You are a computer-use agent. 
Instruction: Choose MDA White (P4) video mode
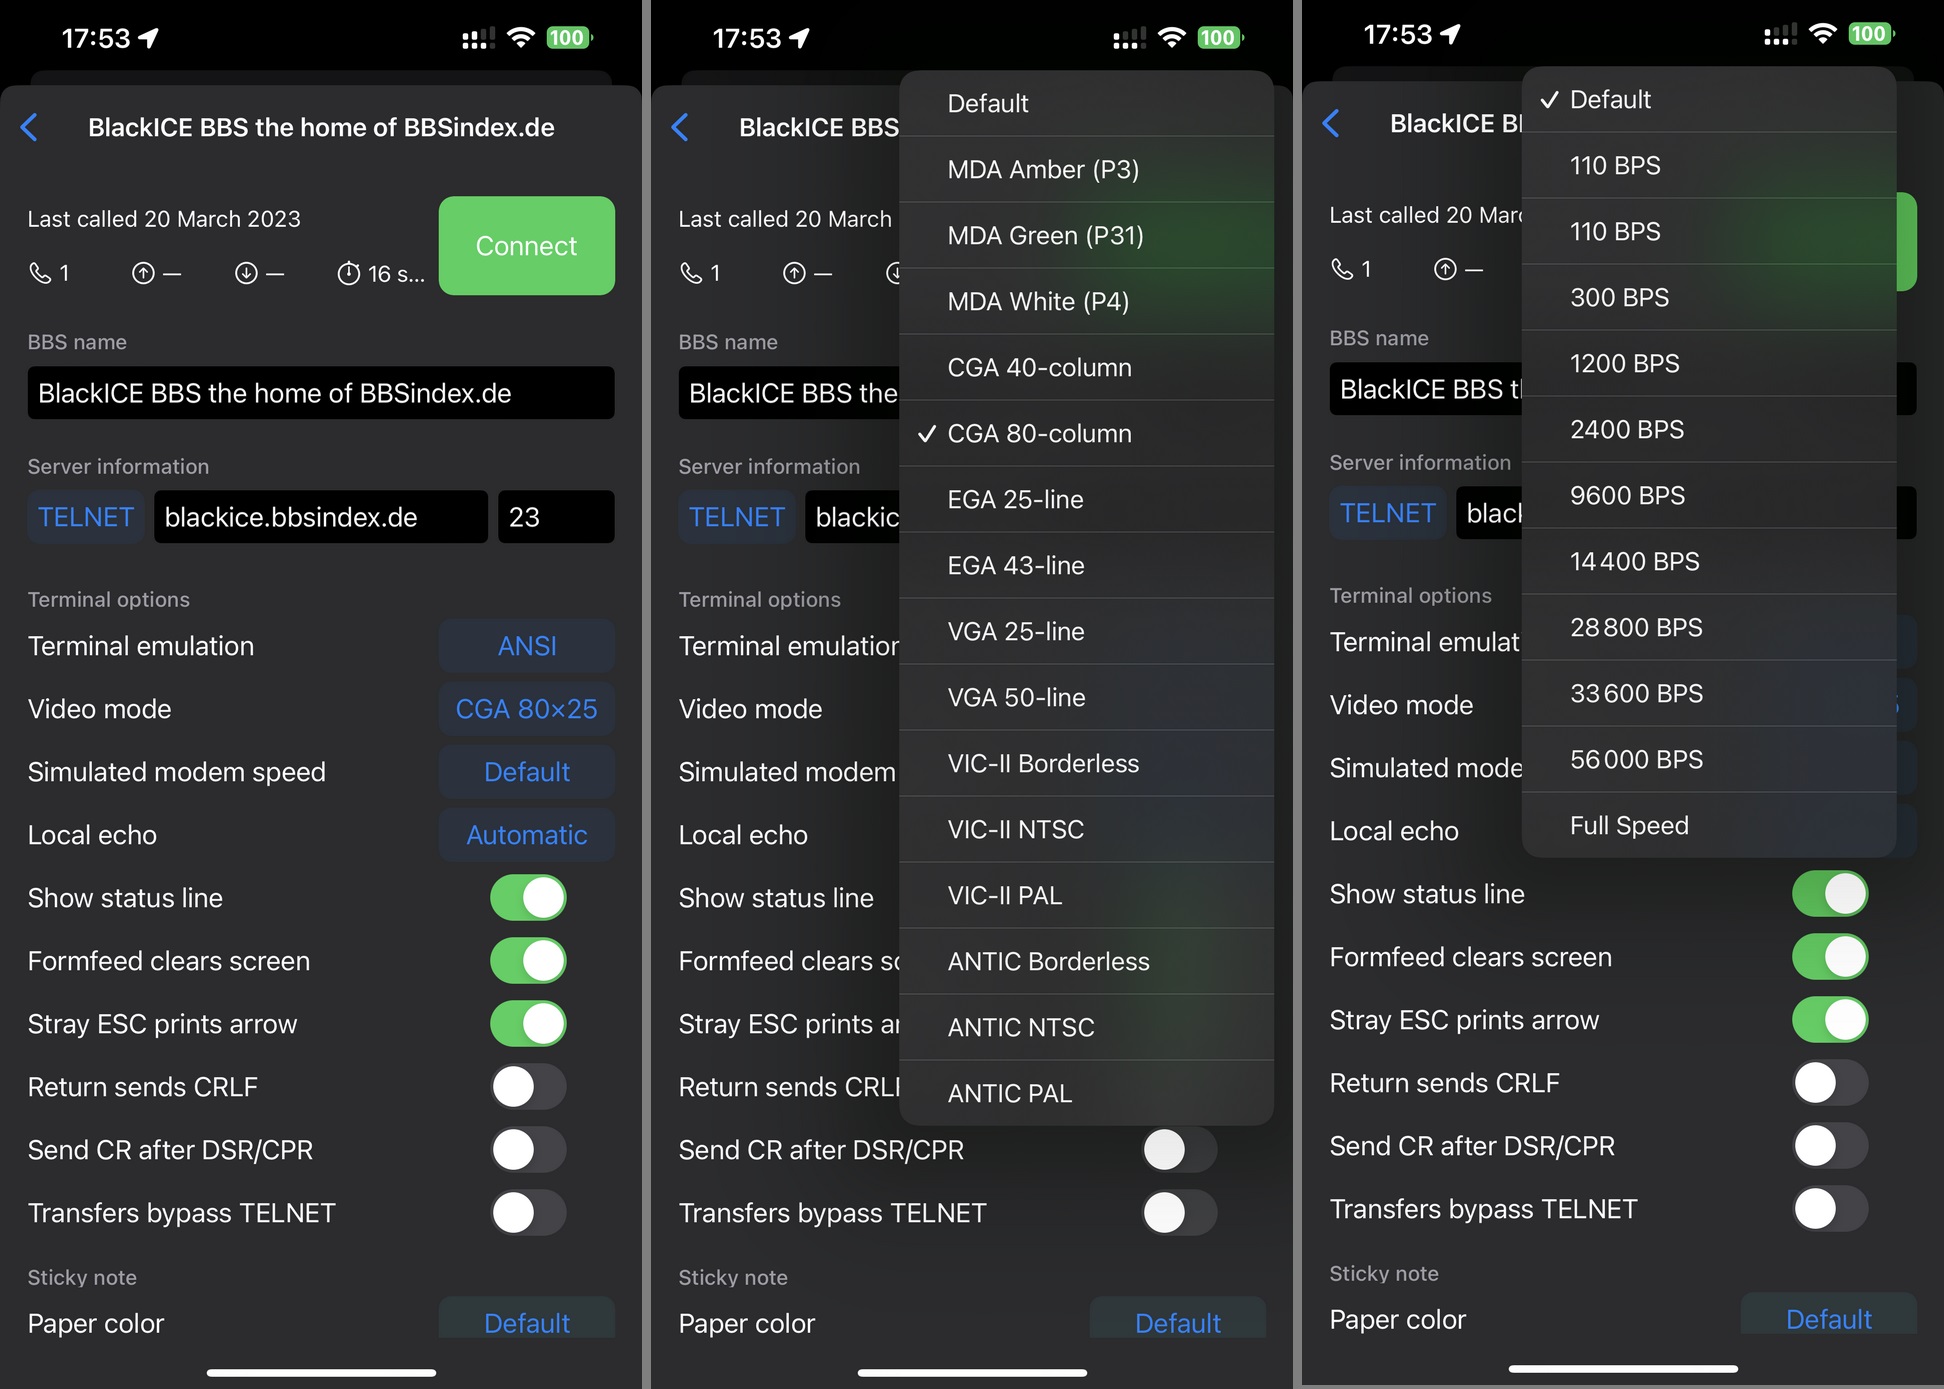click(1087, 301)
